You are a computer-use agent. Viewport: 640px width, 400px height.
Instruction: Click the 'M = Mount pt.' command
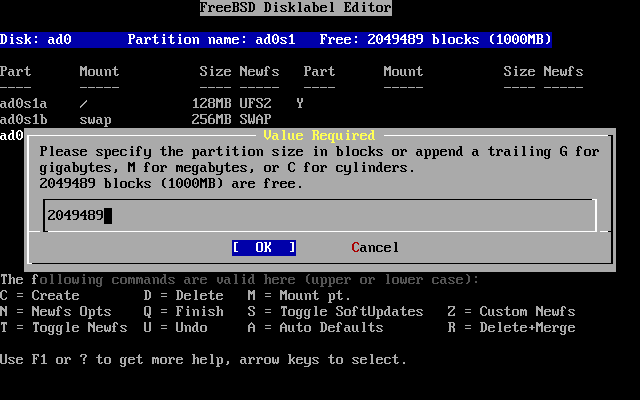(299, 296)
